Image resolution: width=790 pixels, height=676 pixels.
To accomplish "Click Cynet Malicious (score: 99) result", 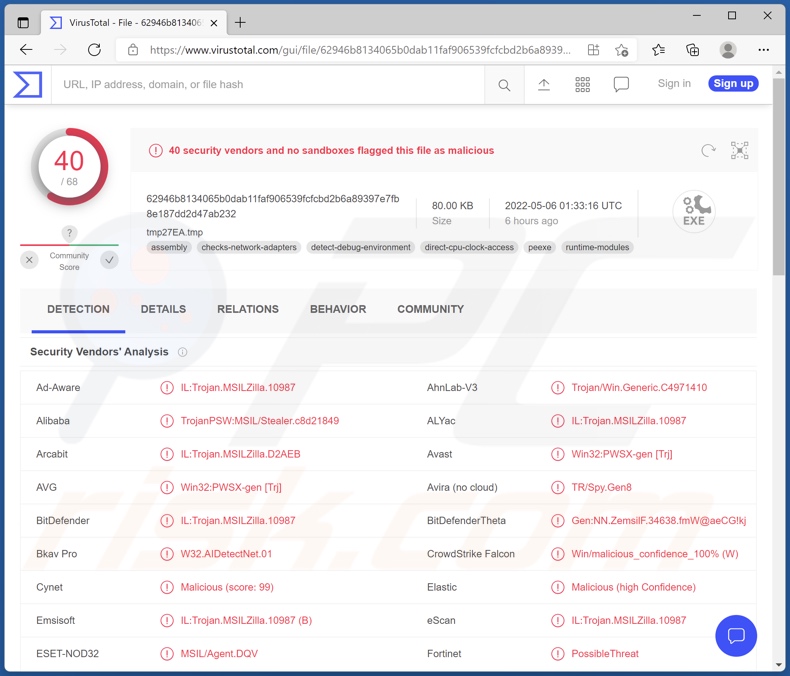I will pyautogui.click(x=227, y=587).
